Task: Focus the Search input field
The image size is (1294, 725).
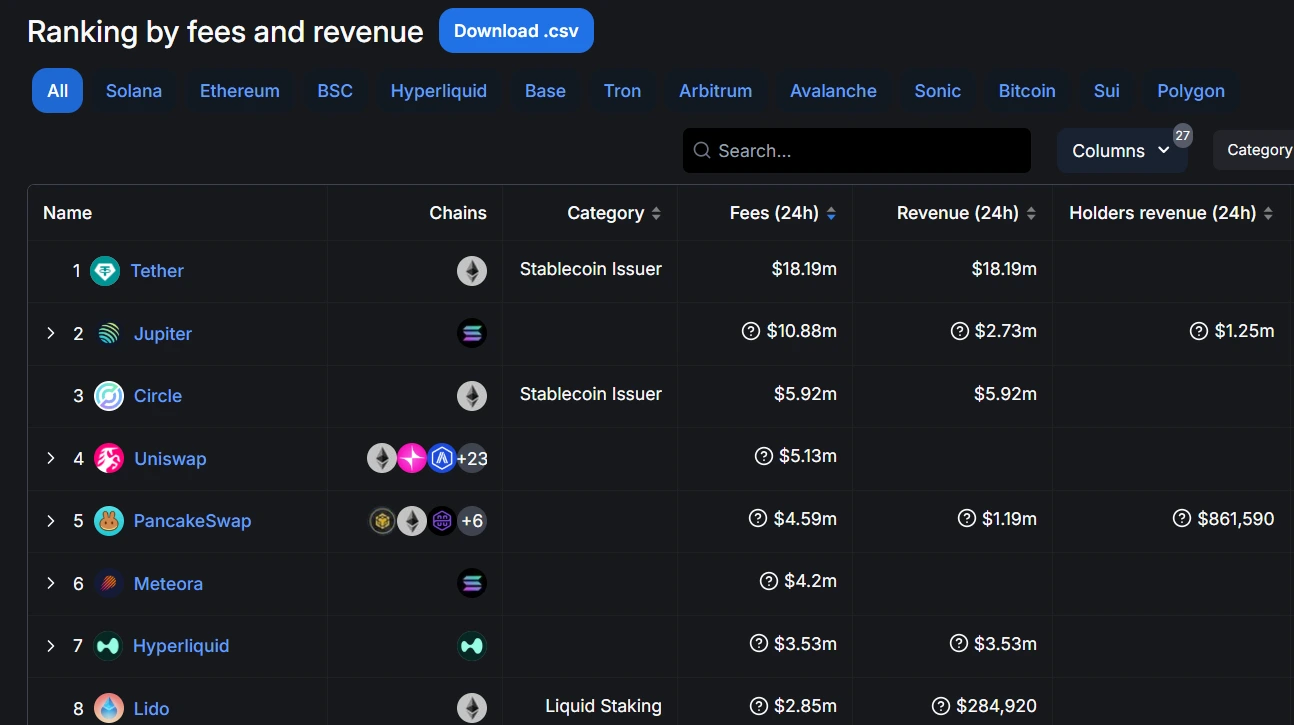Action: (857, 151)
